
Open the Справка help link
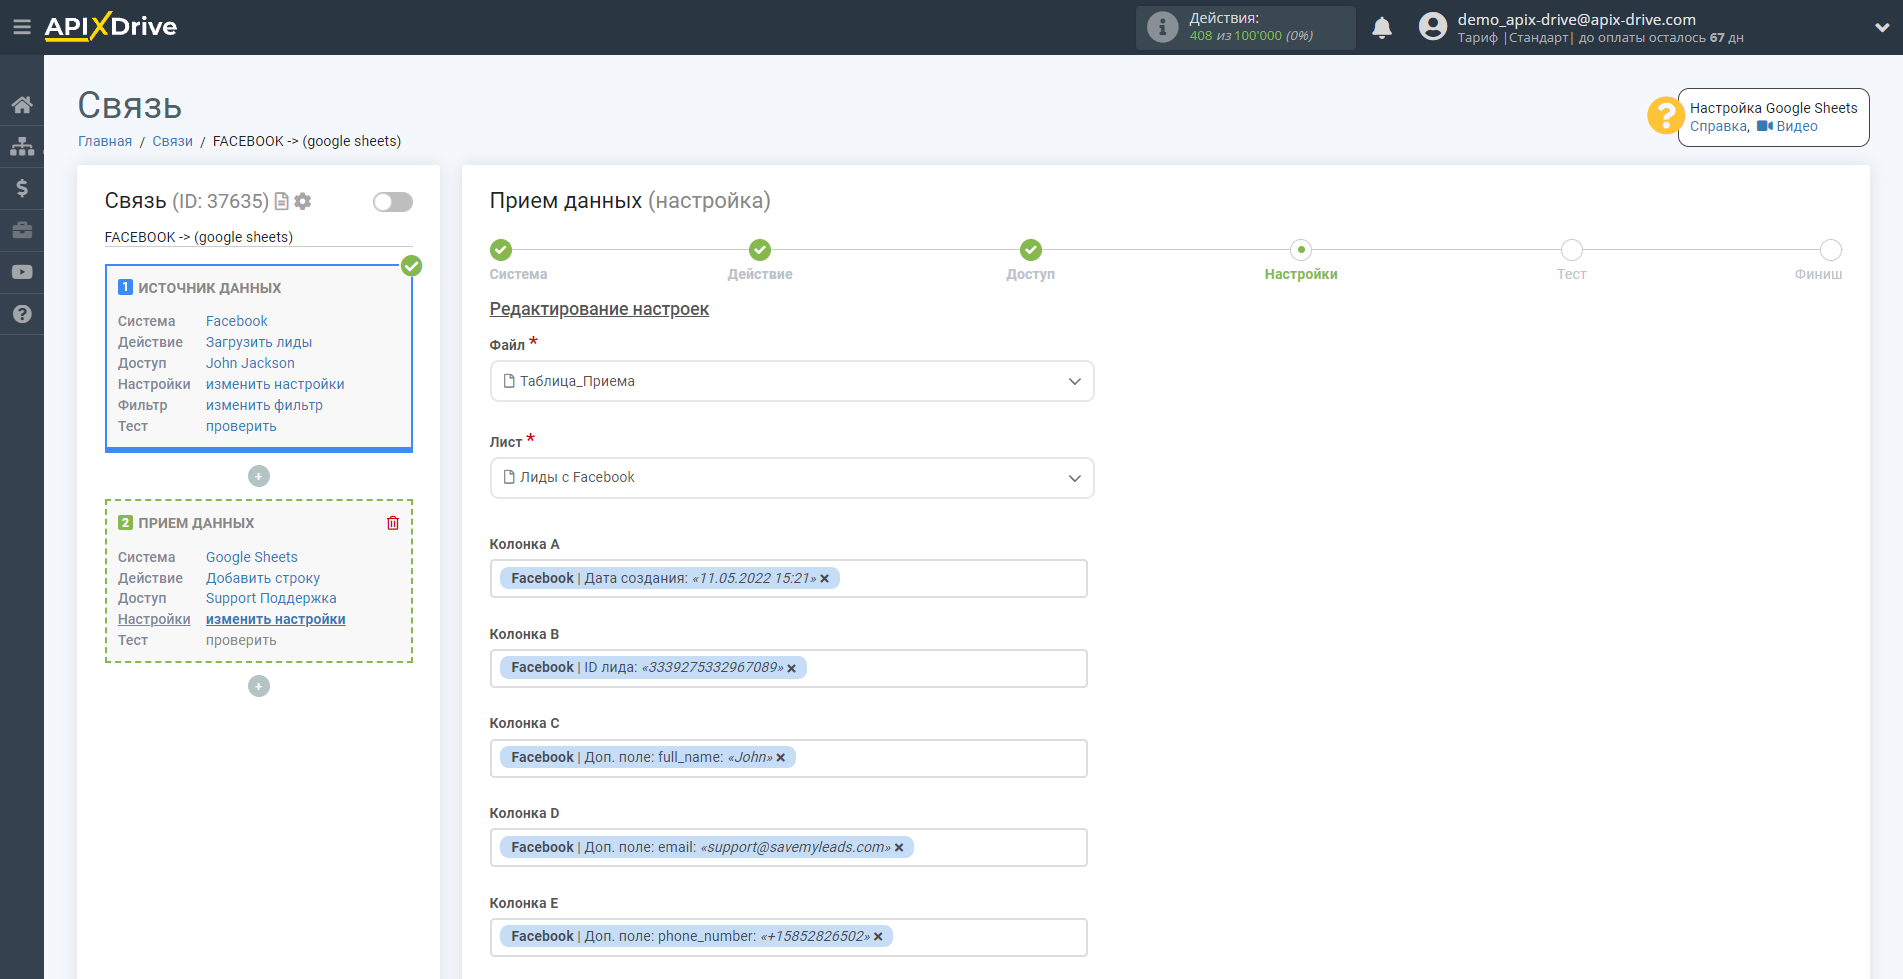point(1718,126)
